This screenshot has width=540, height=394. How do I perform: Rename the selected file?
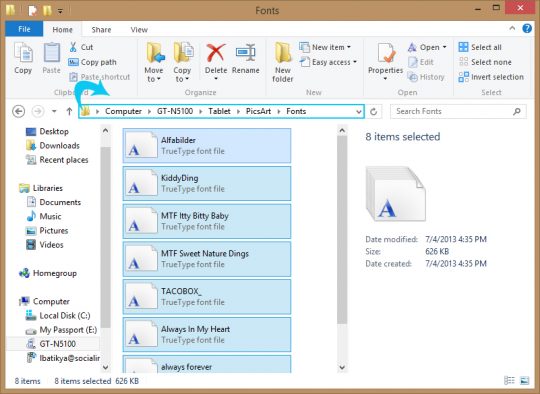[x=246, y=59]
